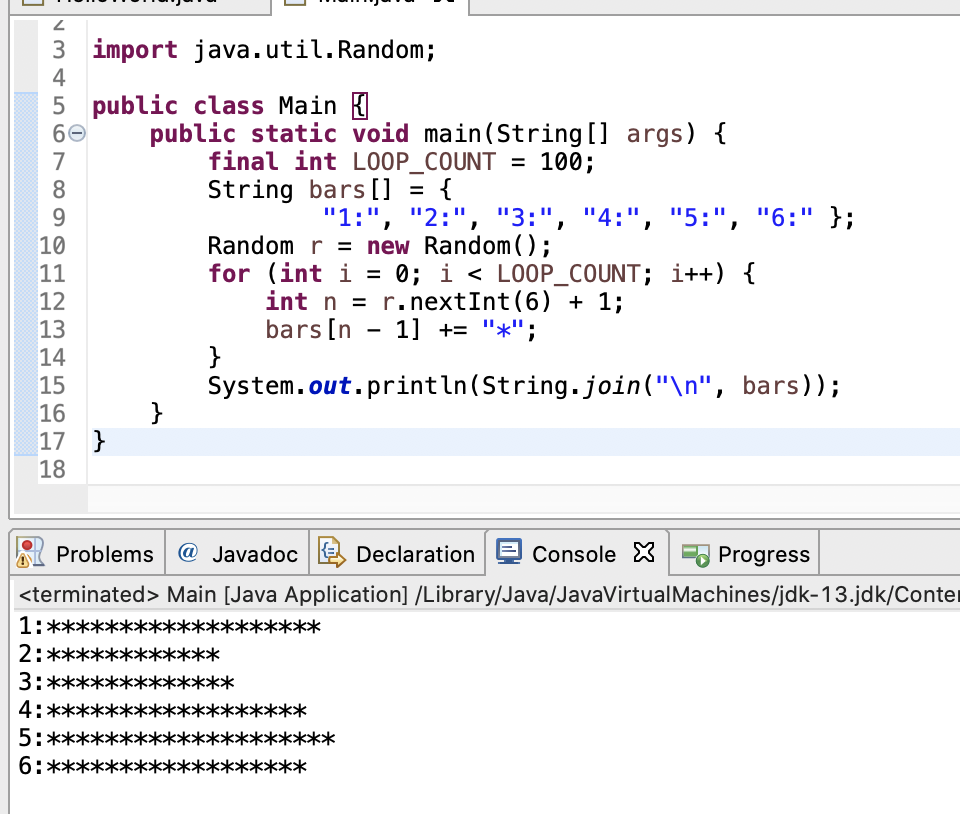Switch to the Progress tab

click(745, 553)
